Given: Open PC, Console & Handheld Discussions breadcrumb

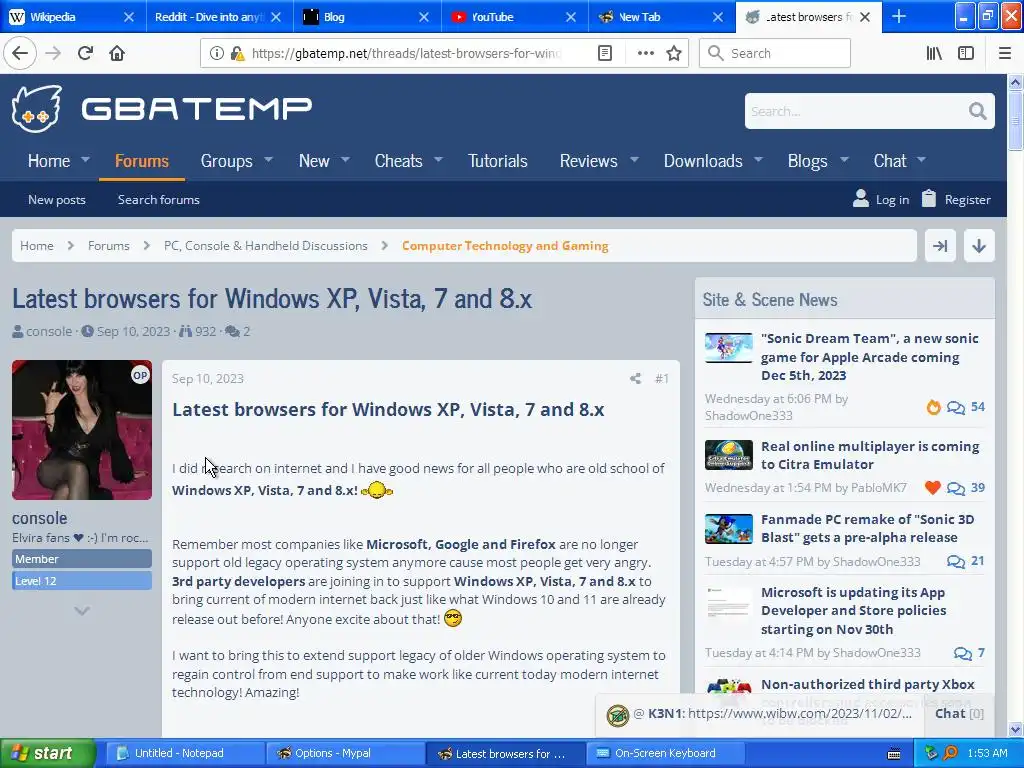Looking at the screenshot, I should [x=266, y=246].
